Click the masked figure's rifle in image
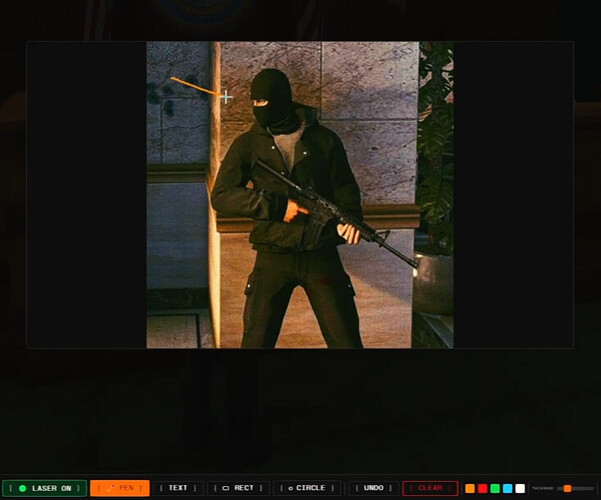This screenshot has height=500, width=601. click(x=330, y=211)
